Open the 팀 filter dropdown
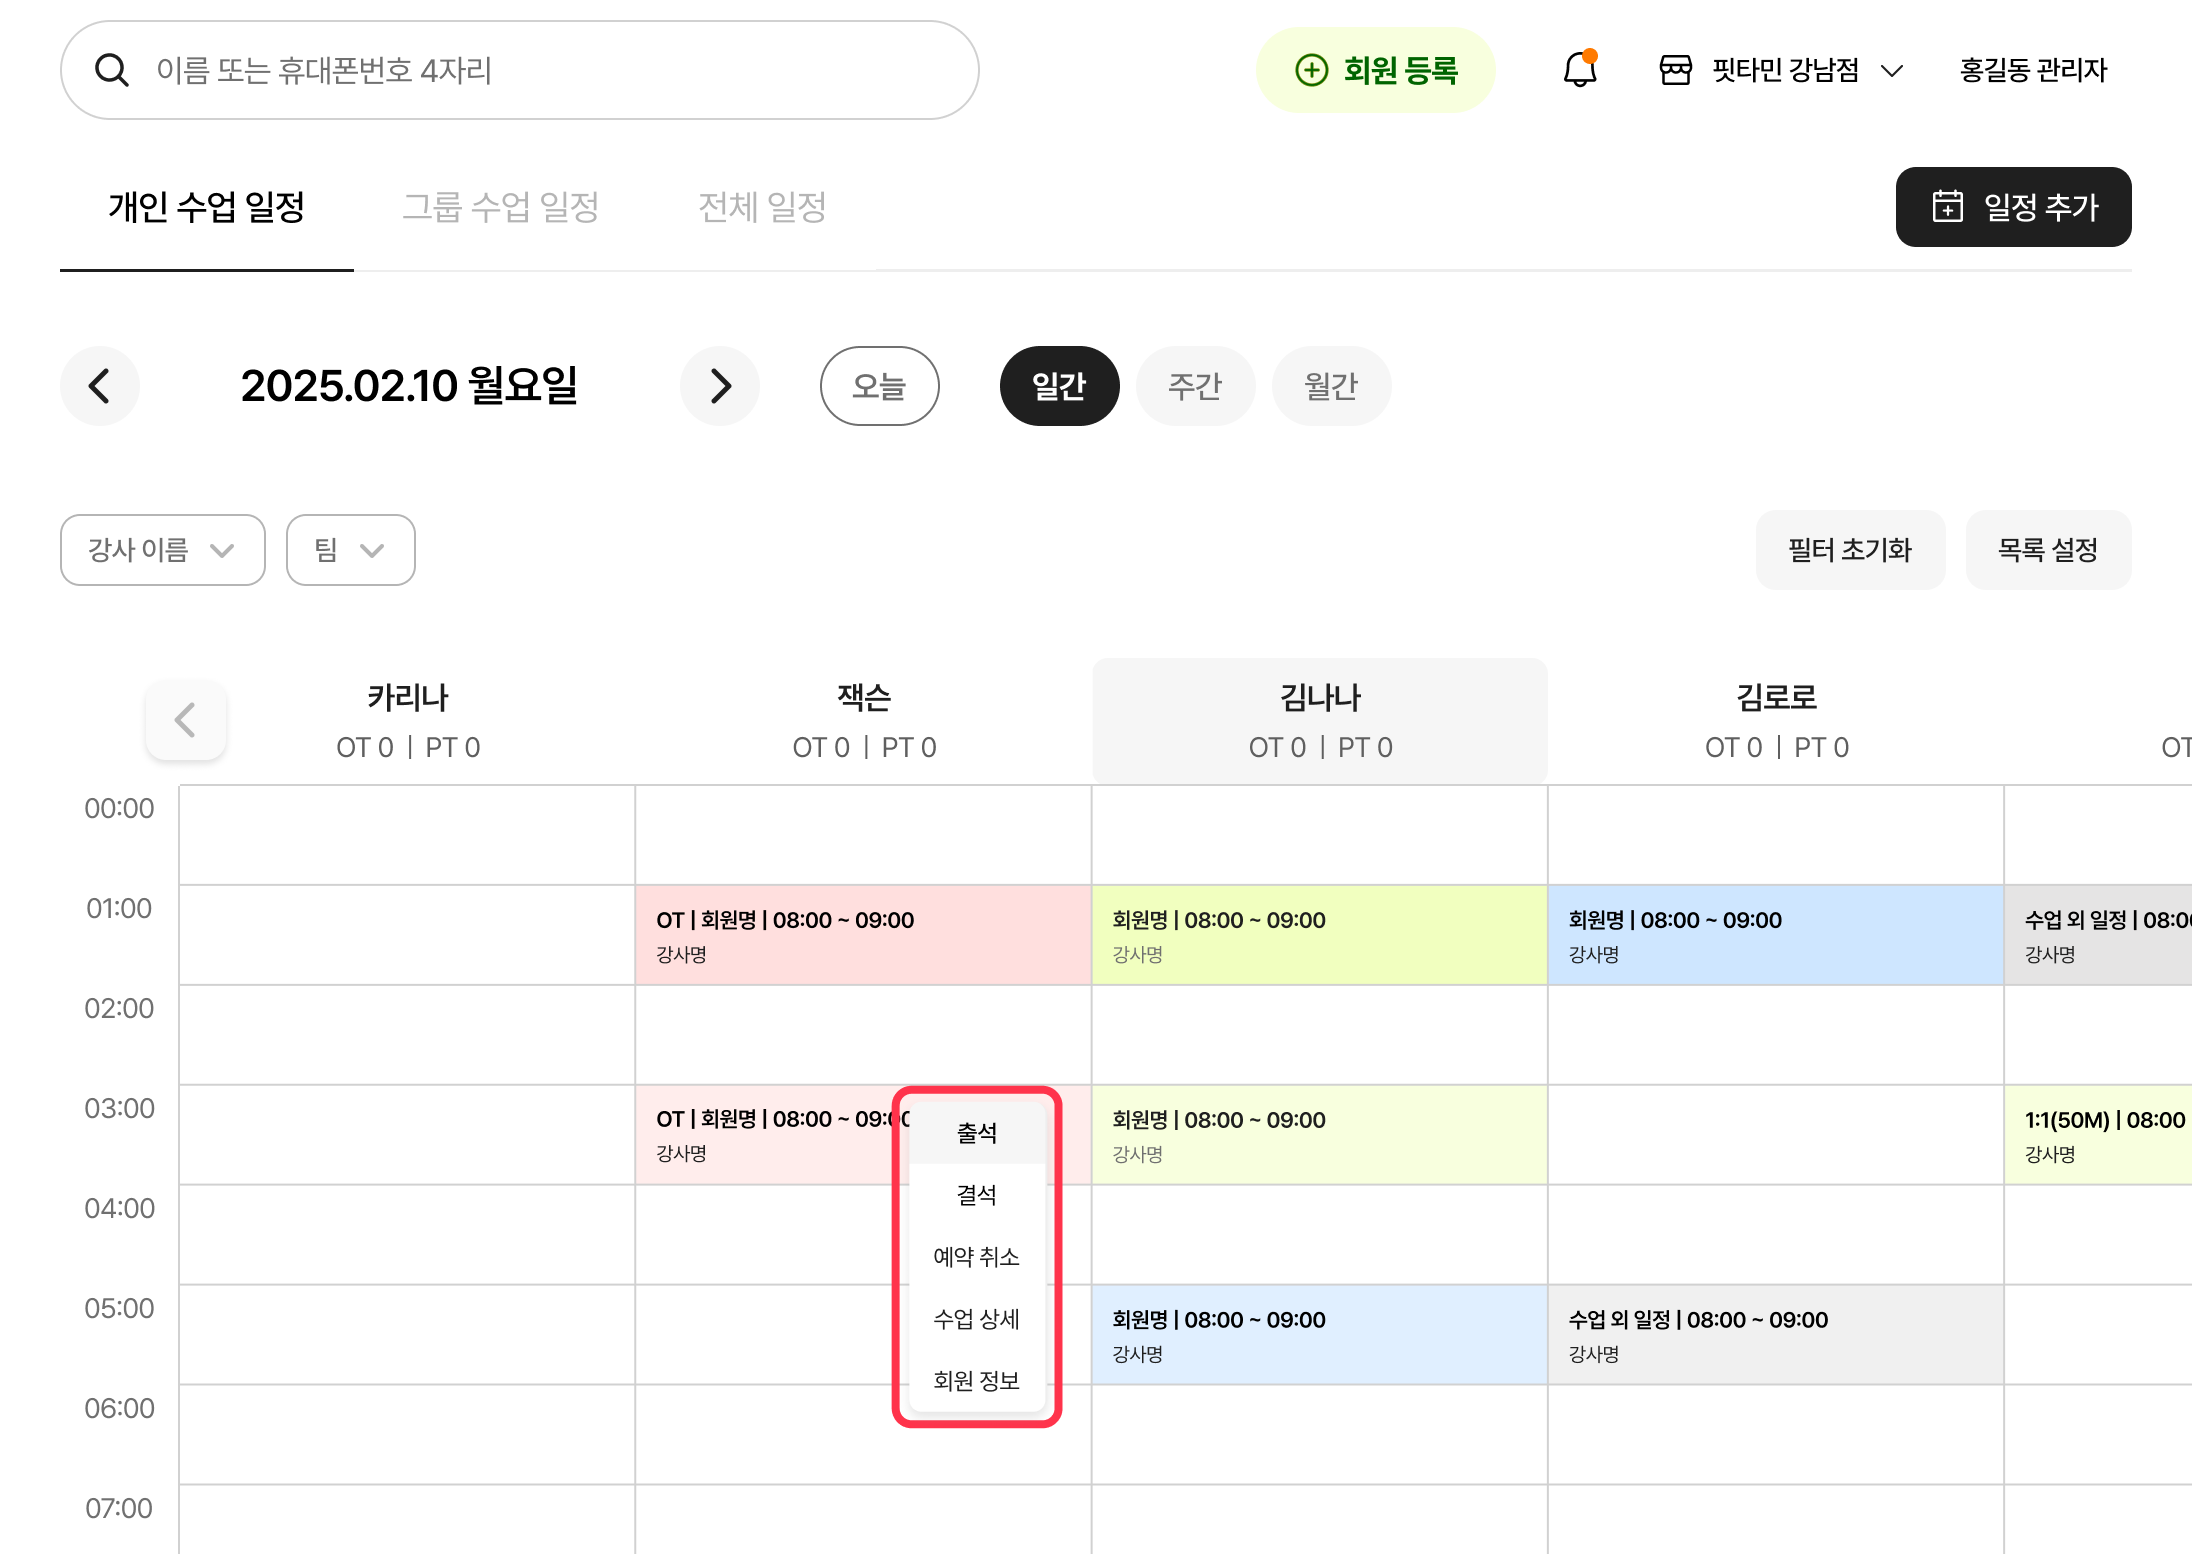 coord(350,550)
